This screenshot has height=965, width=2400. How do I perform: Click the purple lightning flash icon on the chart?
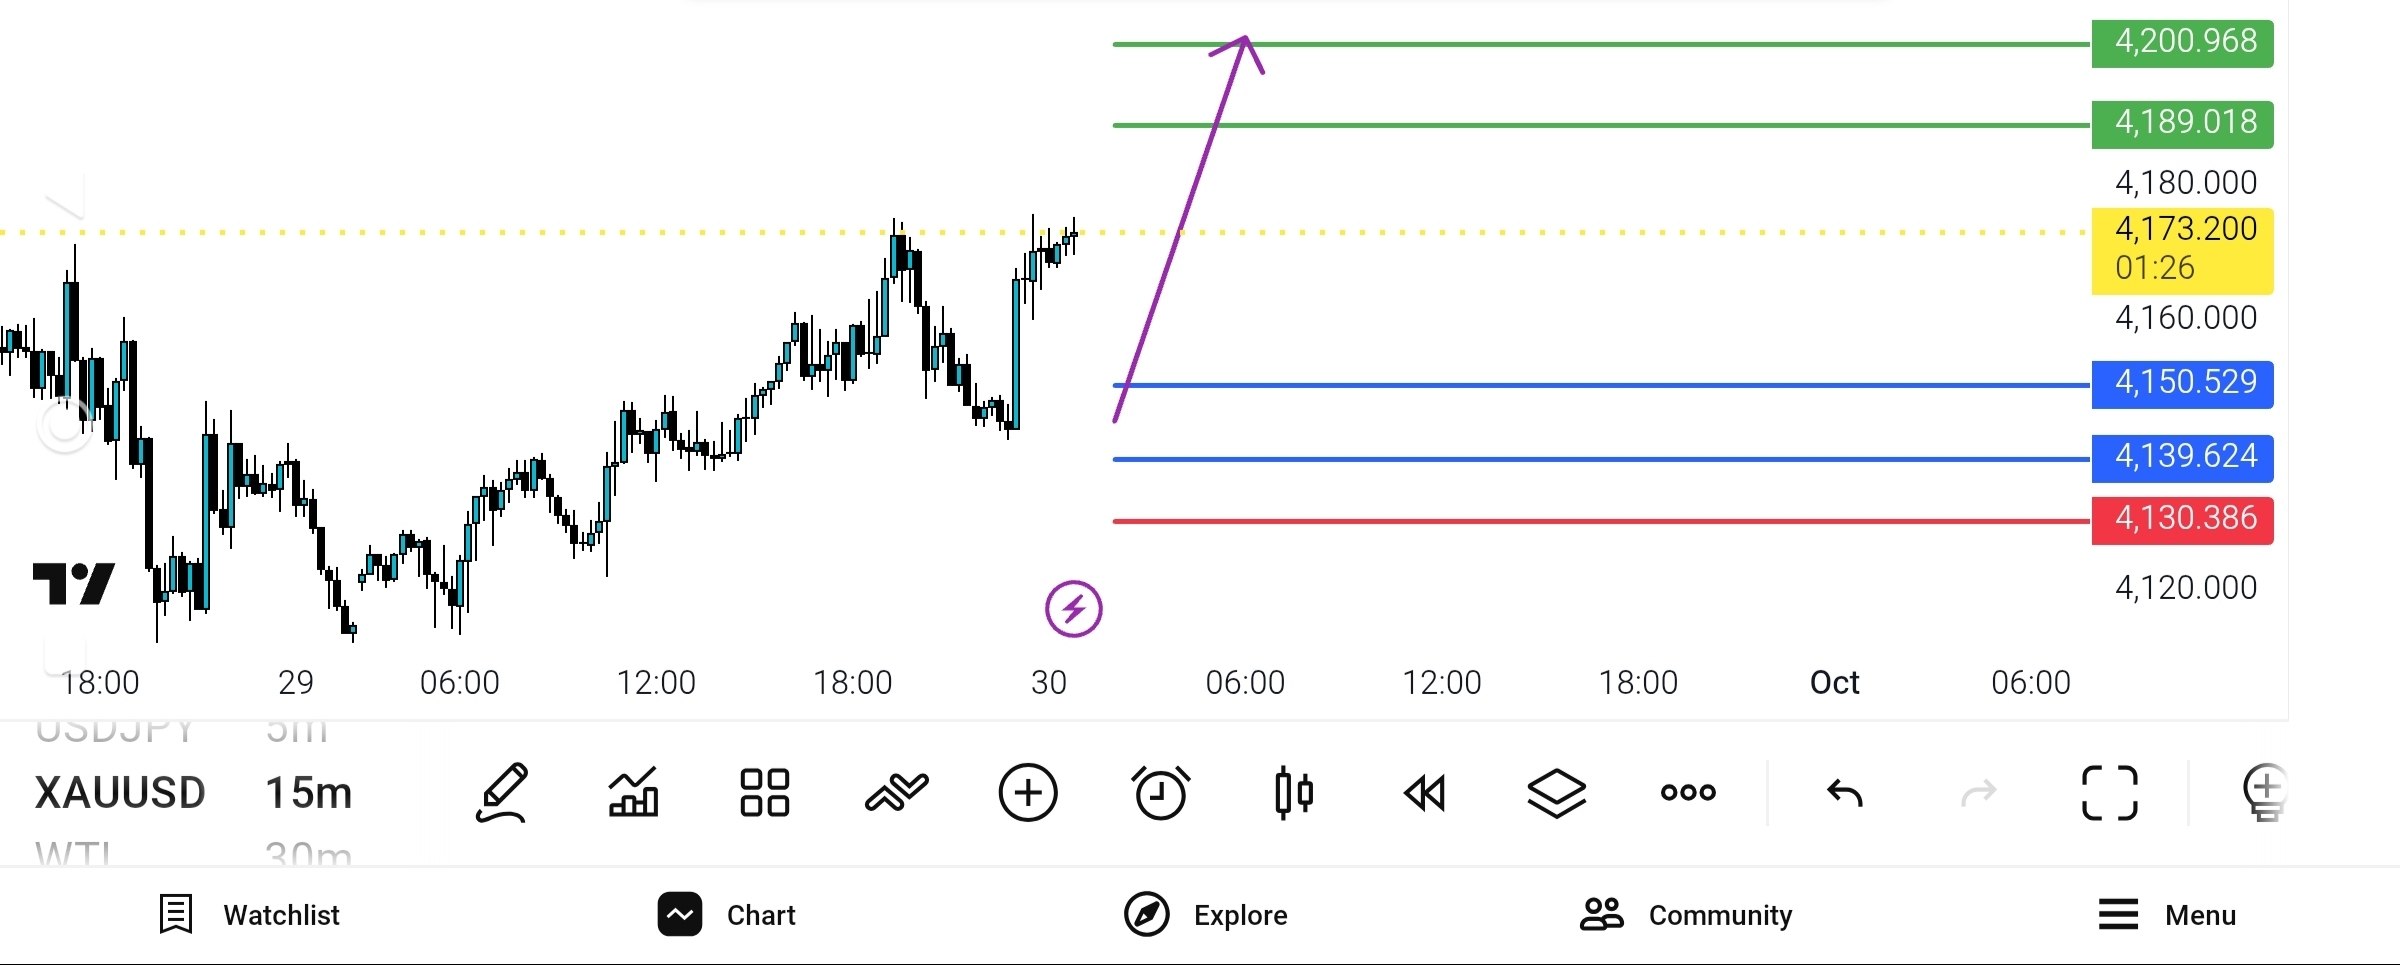coord(1074,608)
